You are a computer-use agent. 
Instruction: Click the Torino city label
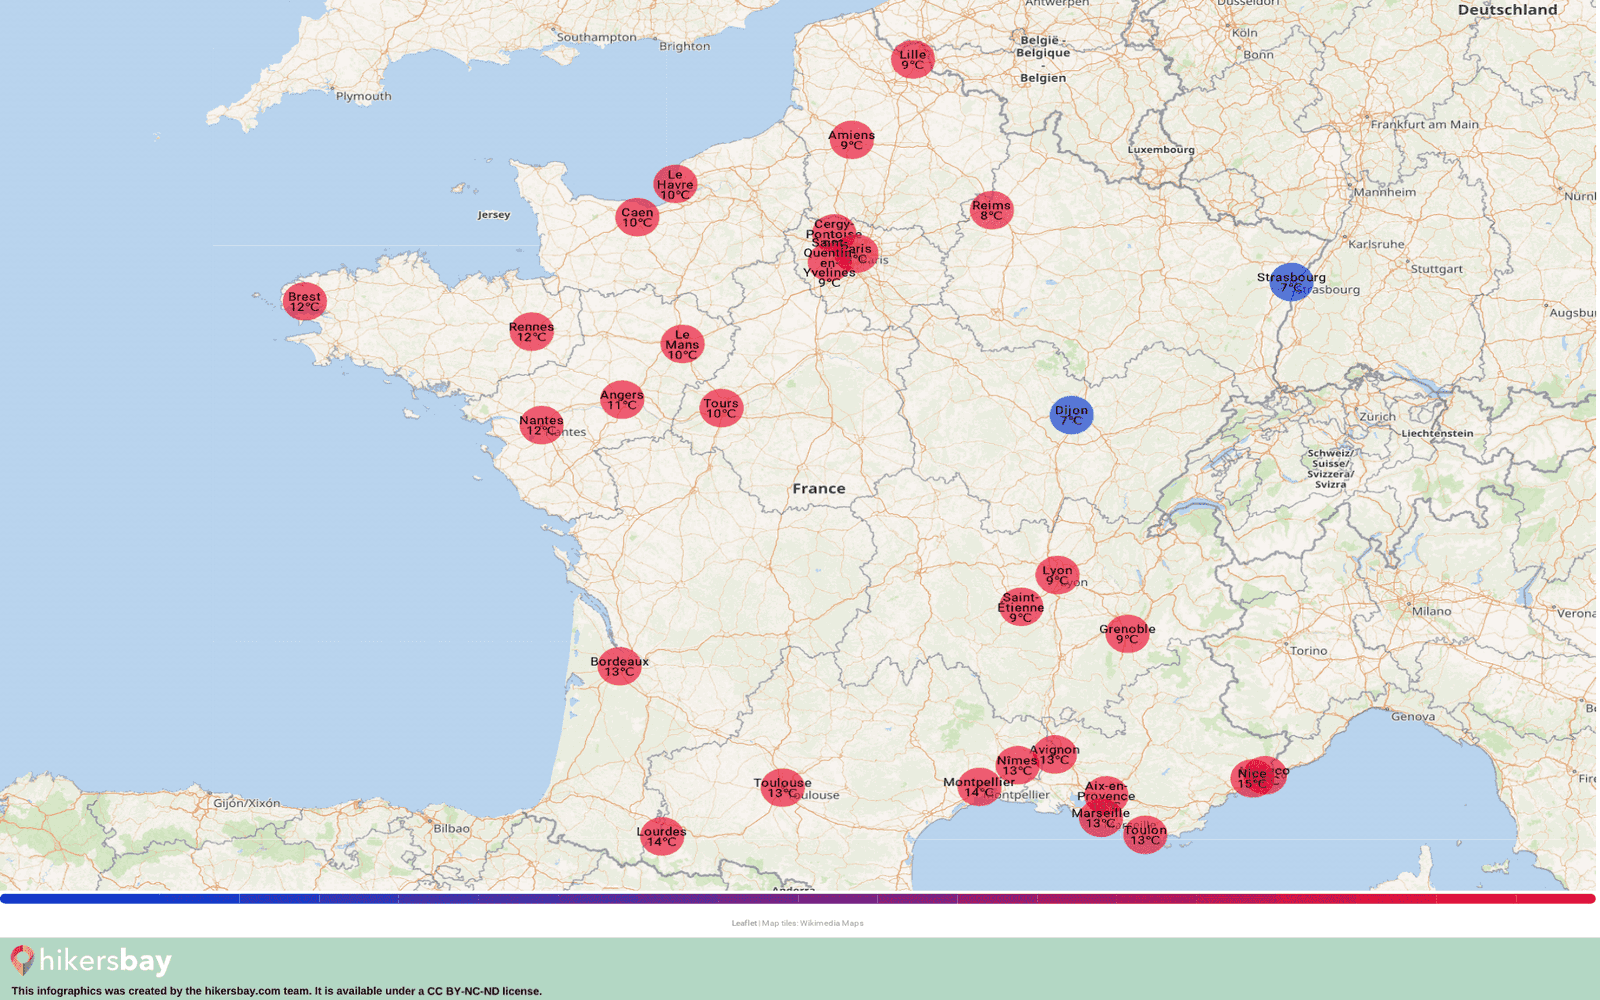click(1309, 651)
